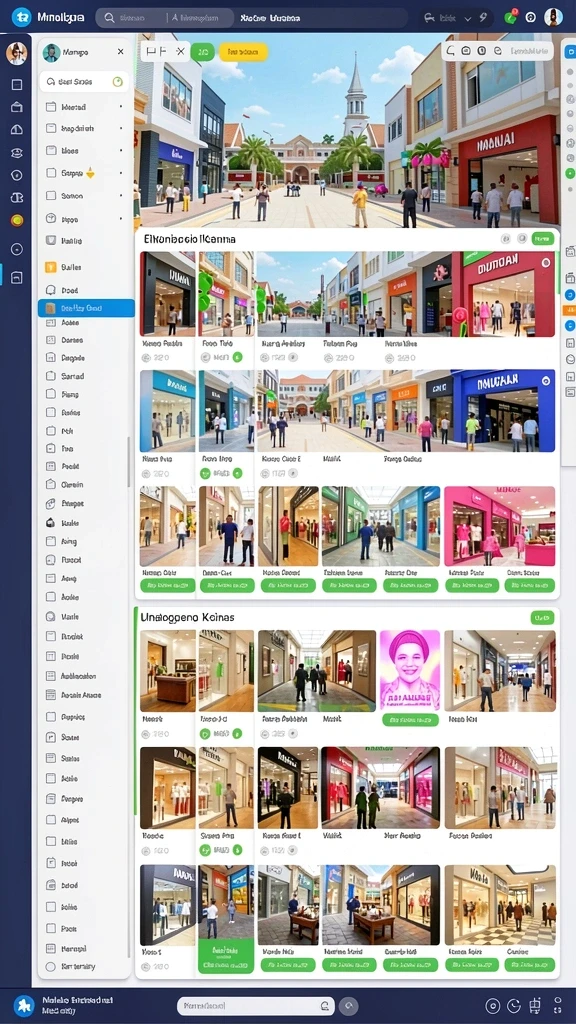Click the green ring icon in panel search
Screen dimensions: 576x1024
click(118, 82)
